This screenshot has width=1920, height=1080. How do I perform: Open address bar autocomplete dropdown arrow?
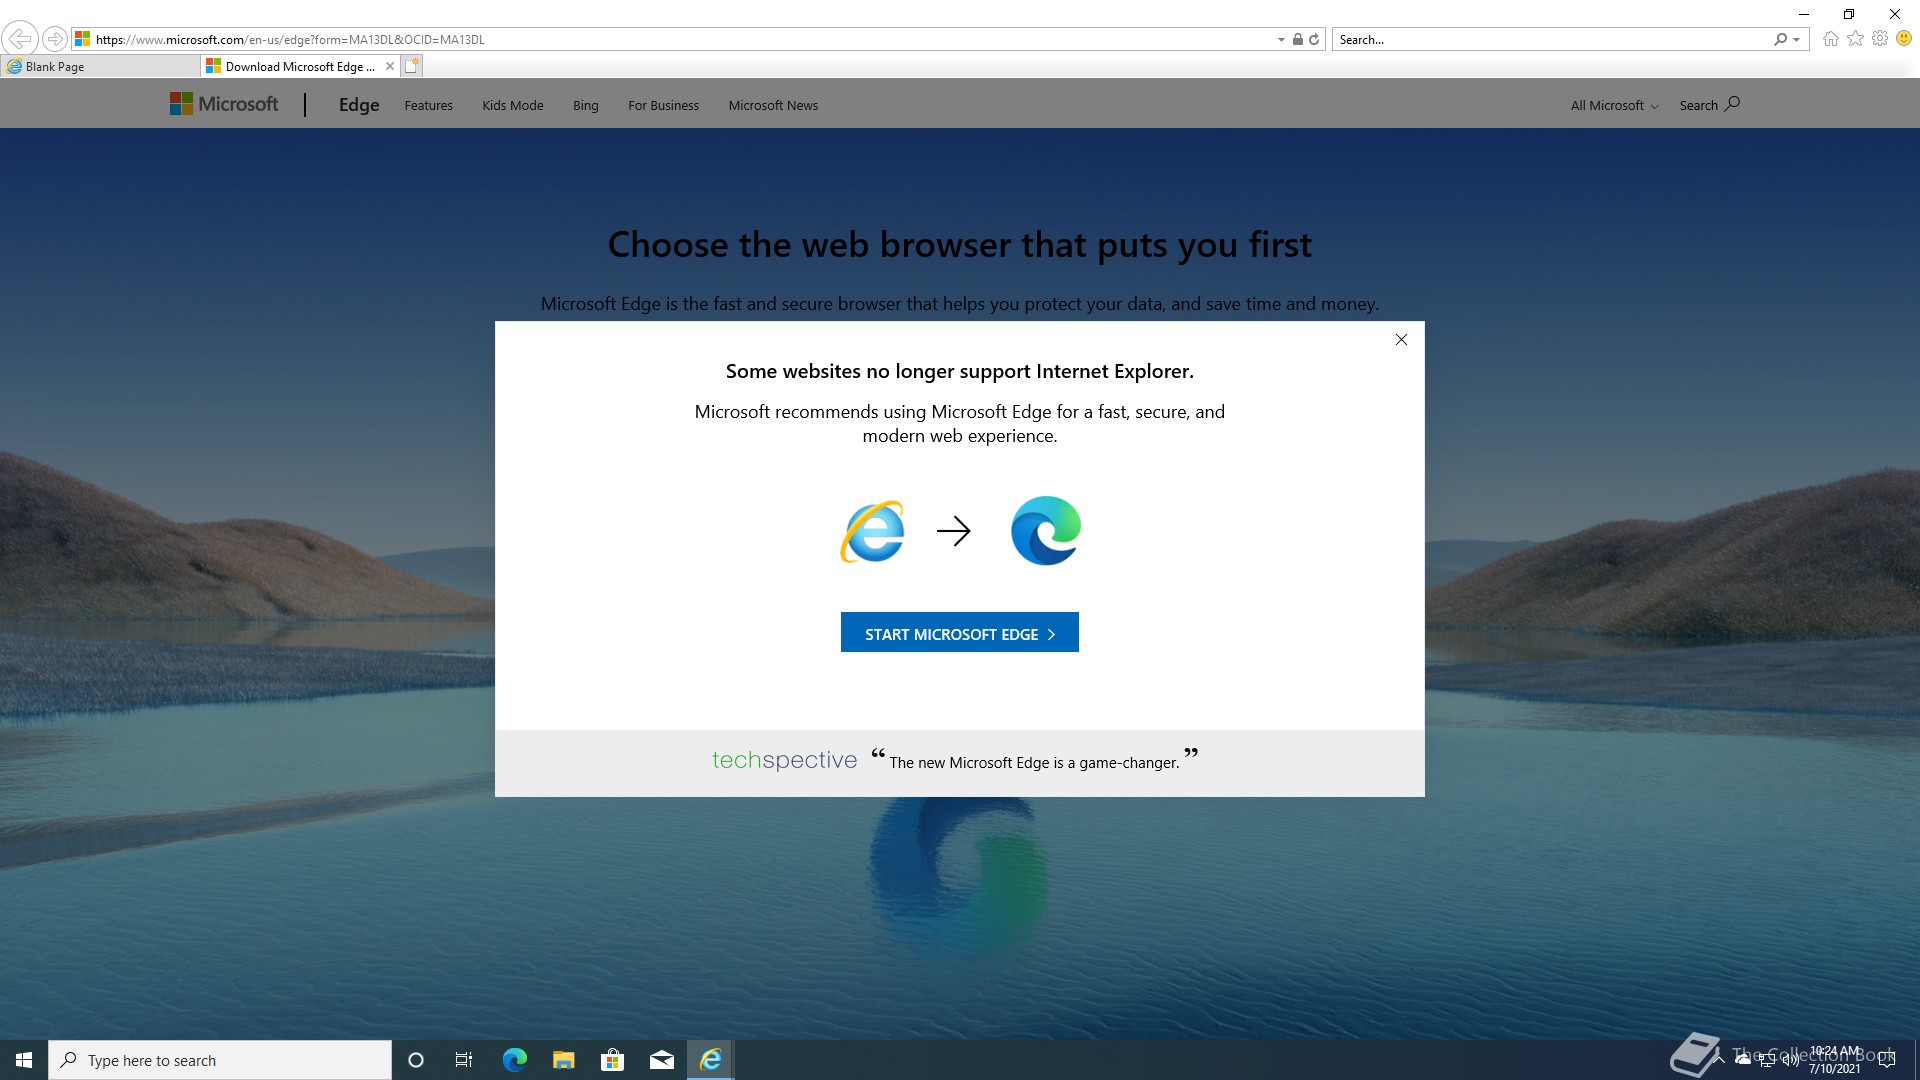(1281, 40)
